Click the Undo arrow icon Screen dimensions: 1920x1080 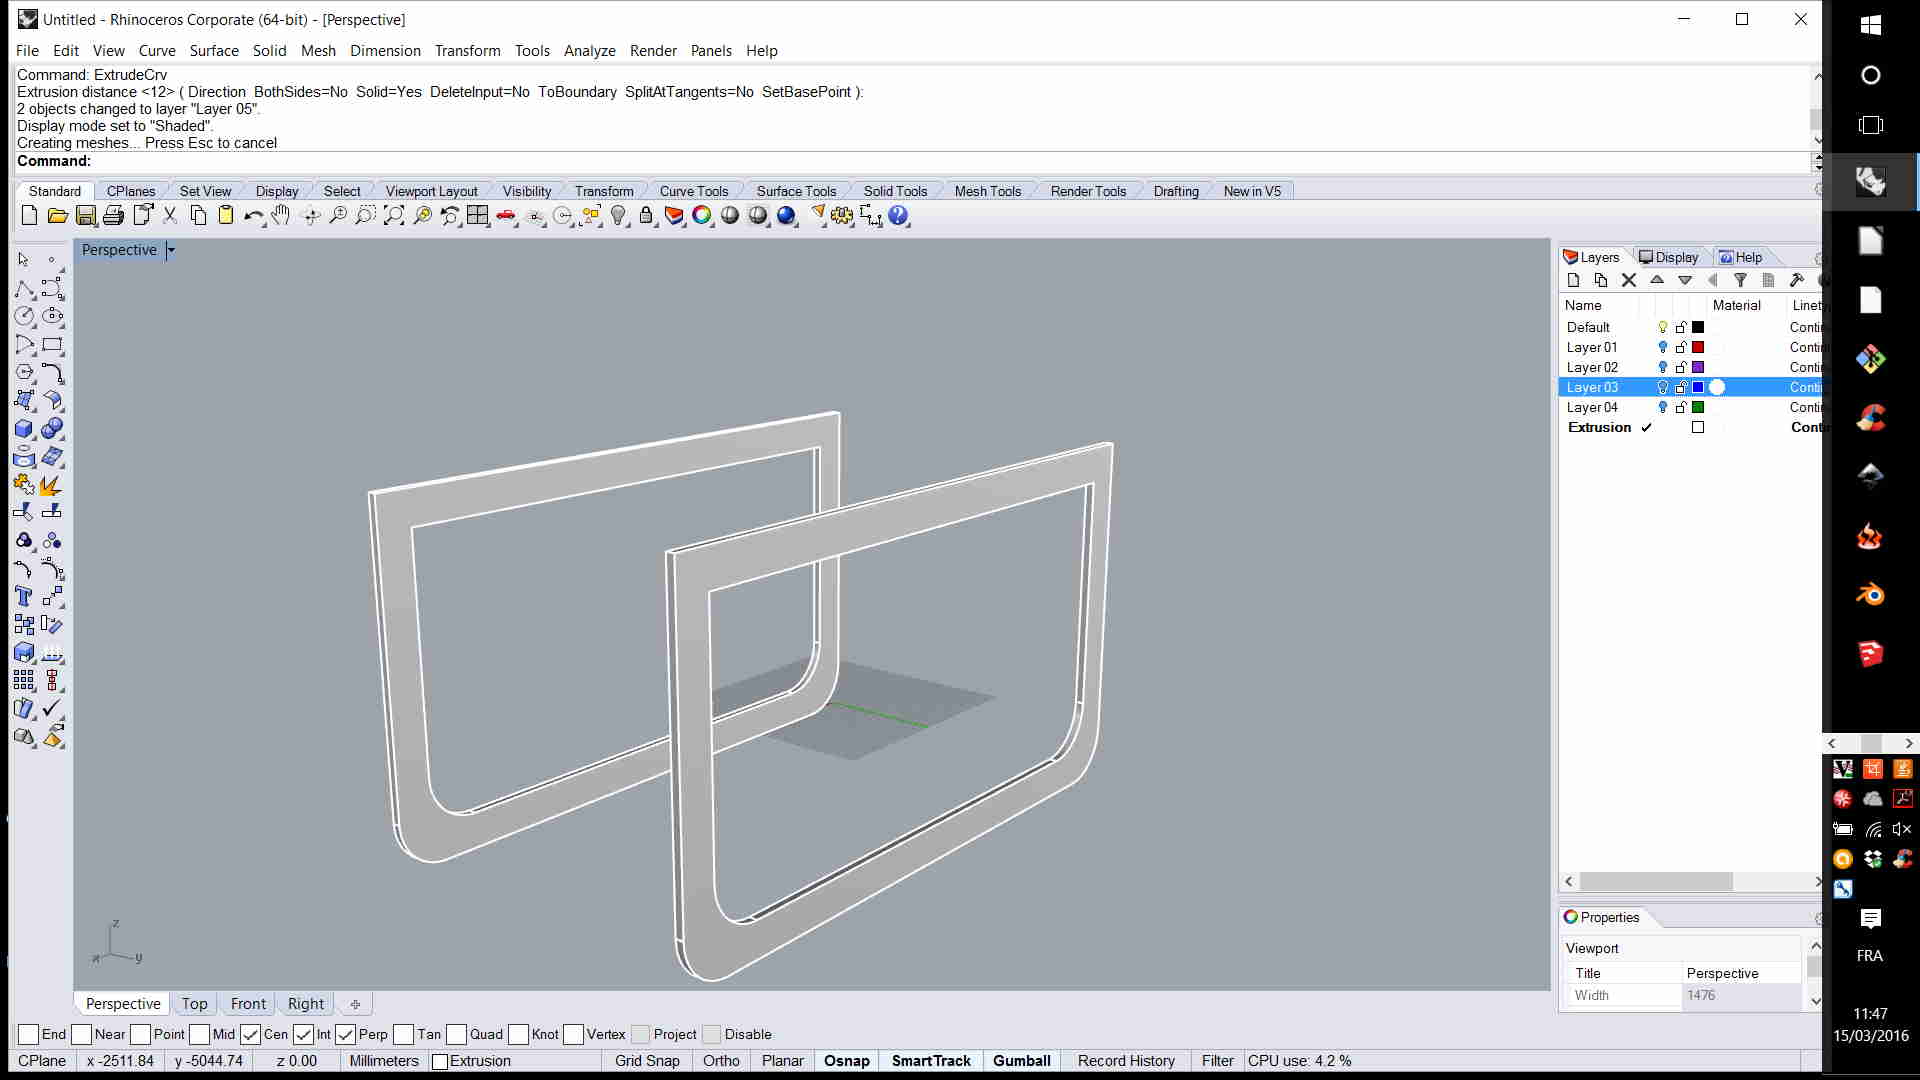(252, 216)
